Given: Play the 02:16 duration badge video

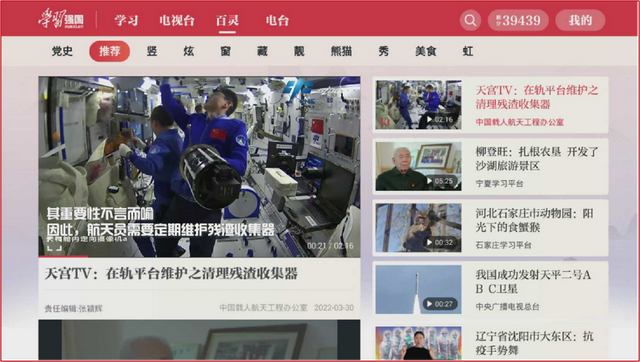Looking at the screenshot, I should [x=440, y=120].
